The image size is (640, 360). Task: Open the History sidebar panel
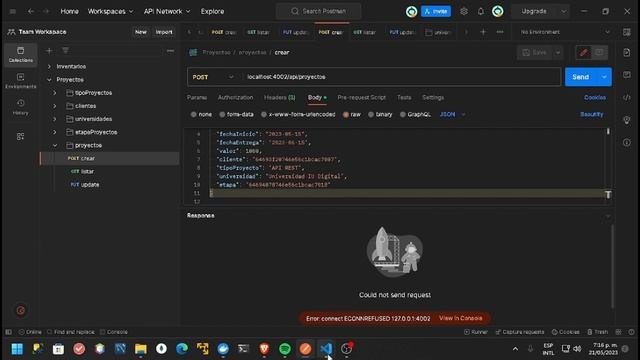[20, 107]
